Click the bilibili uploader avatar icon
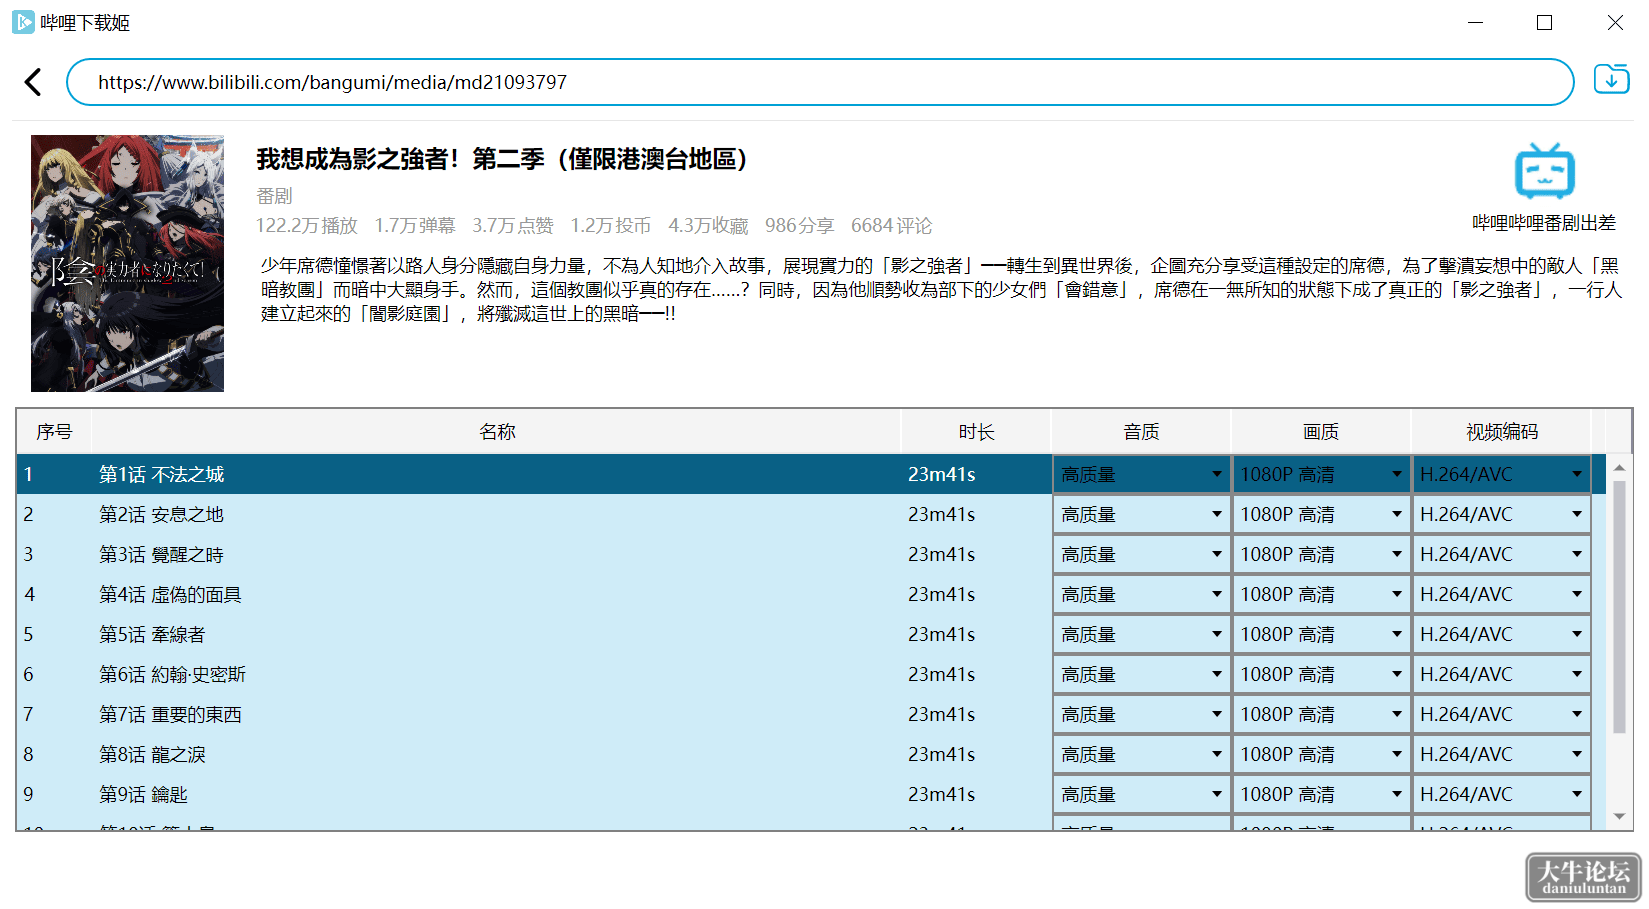The height and width of the screenshot is (909, 1649). (x=1544, y=171)
